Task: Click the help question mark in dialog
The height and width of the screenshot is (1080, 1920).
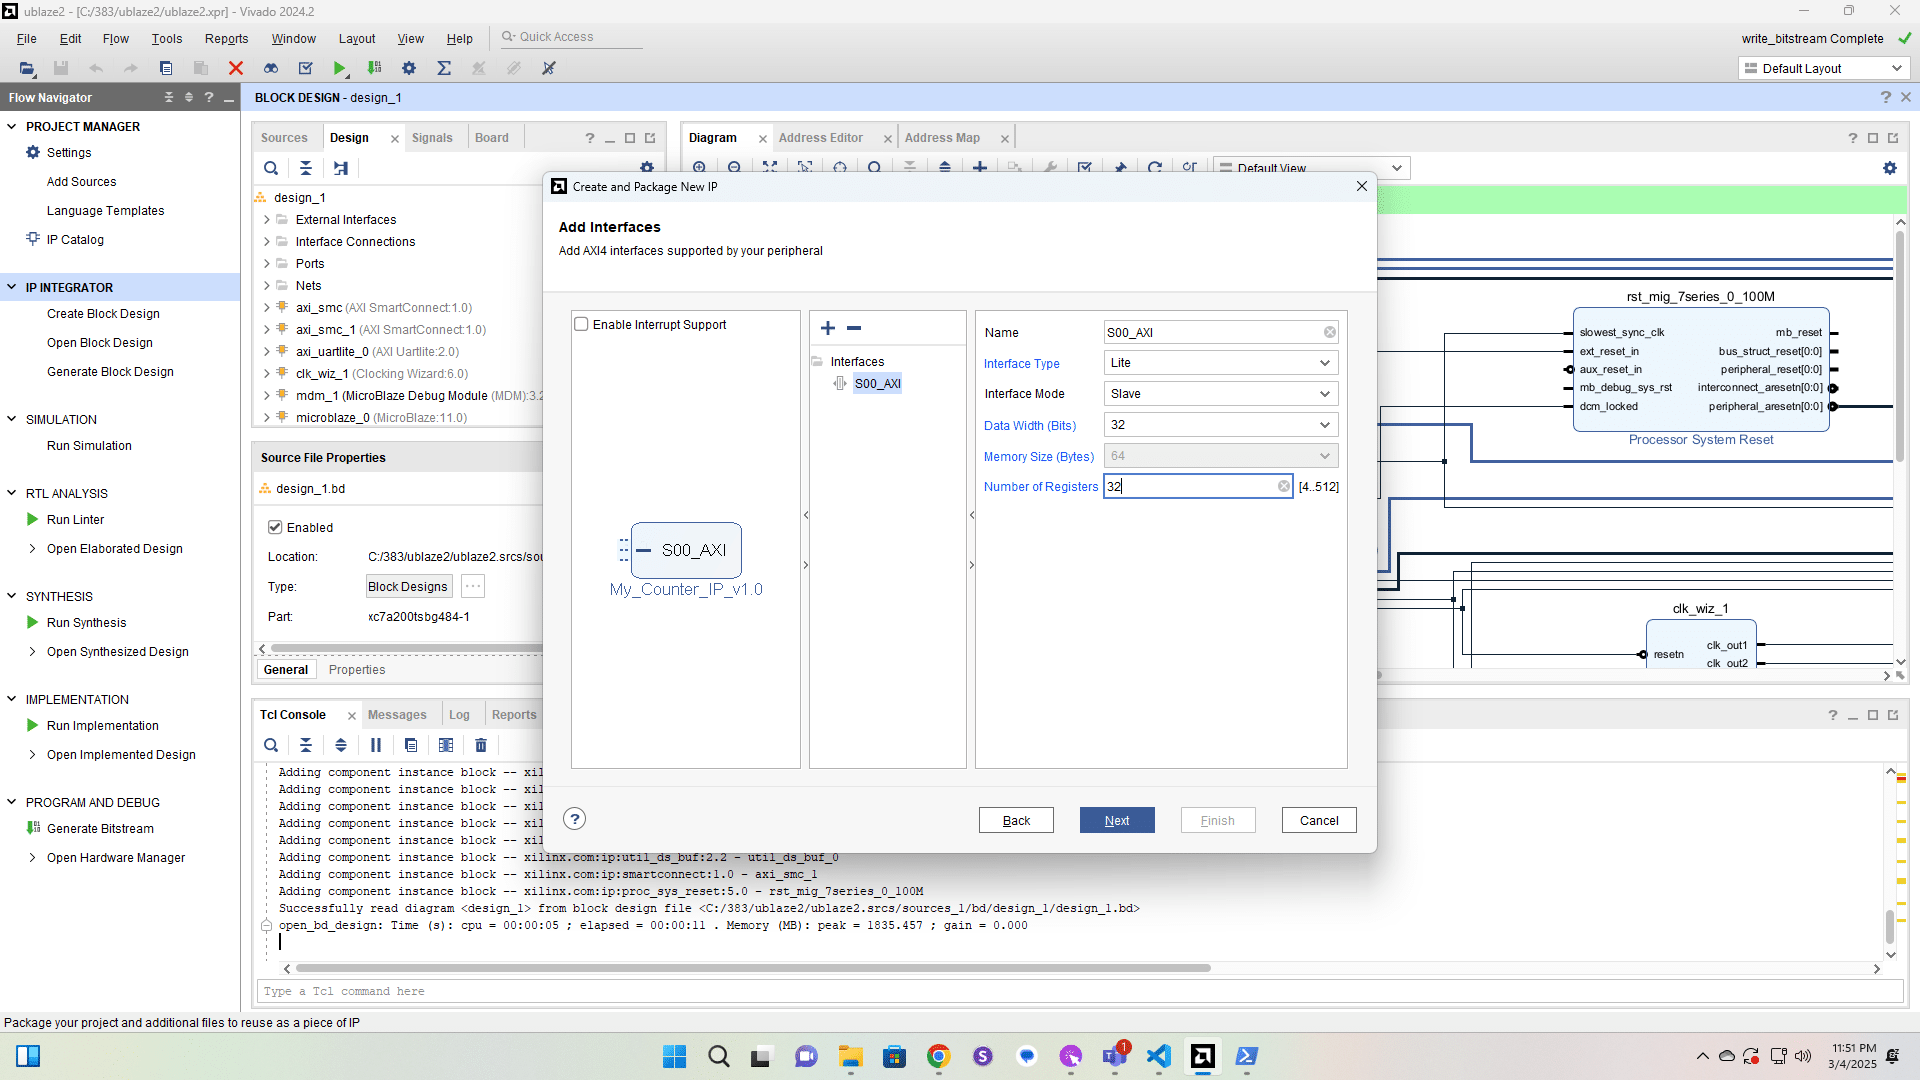Action: click(574, 819)
